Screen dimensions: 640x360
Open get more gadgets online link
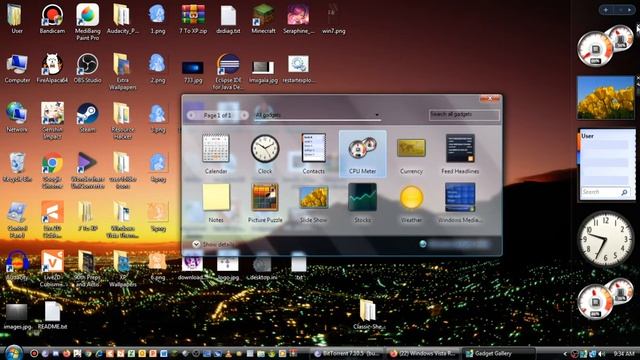pyautogui.click(x=454, y=244)
